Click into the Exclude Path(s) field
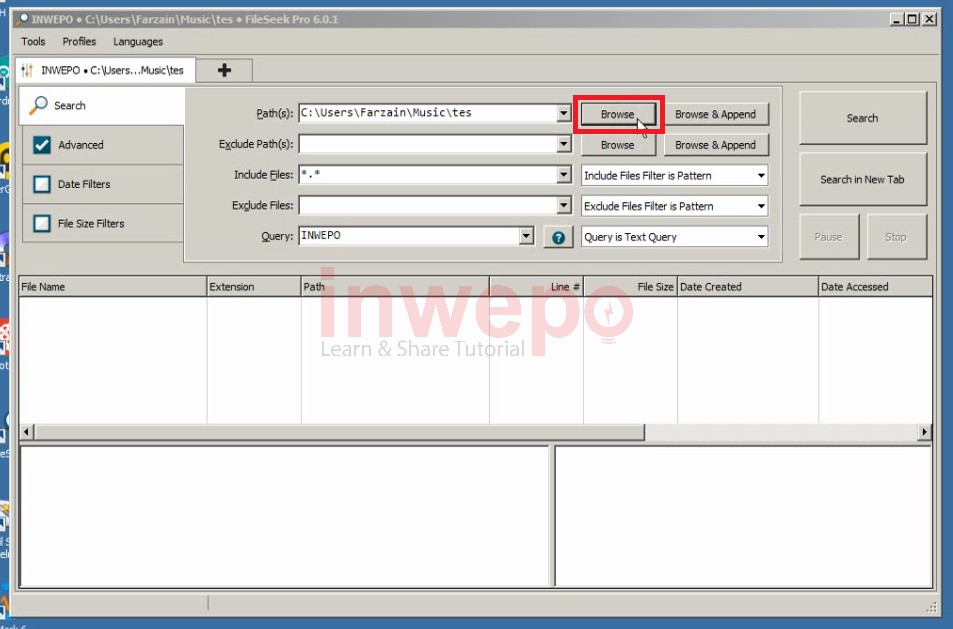The width and height of the screenshot is (953, 629). [x=428, y=144]
